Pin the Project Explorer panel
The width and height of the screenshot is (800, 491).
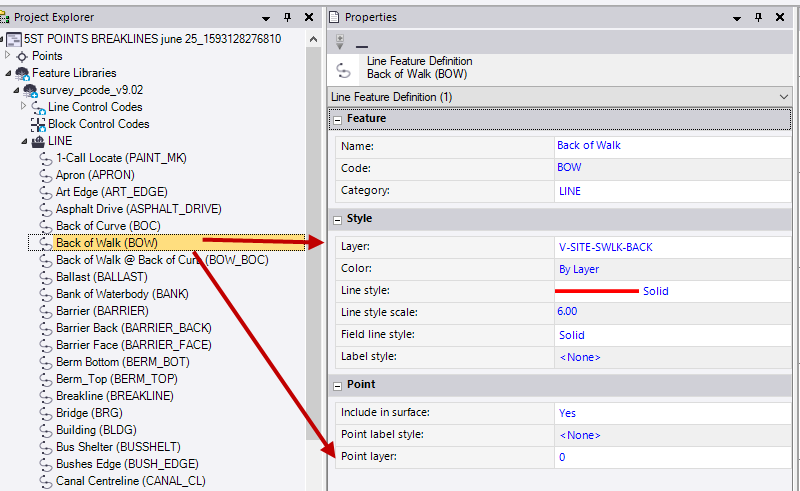pyautogui.click(x=287, y=17)
